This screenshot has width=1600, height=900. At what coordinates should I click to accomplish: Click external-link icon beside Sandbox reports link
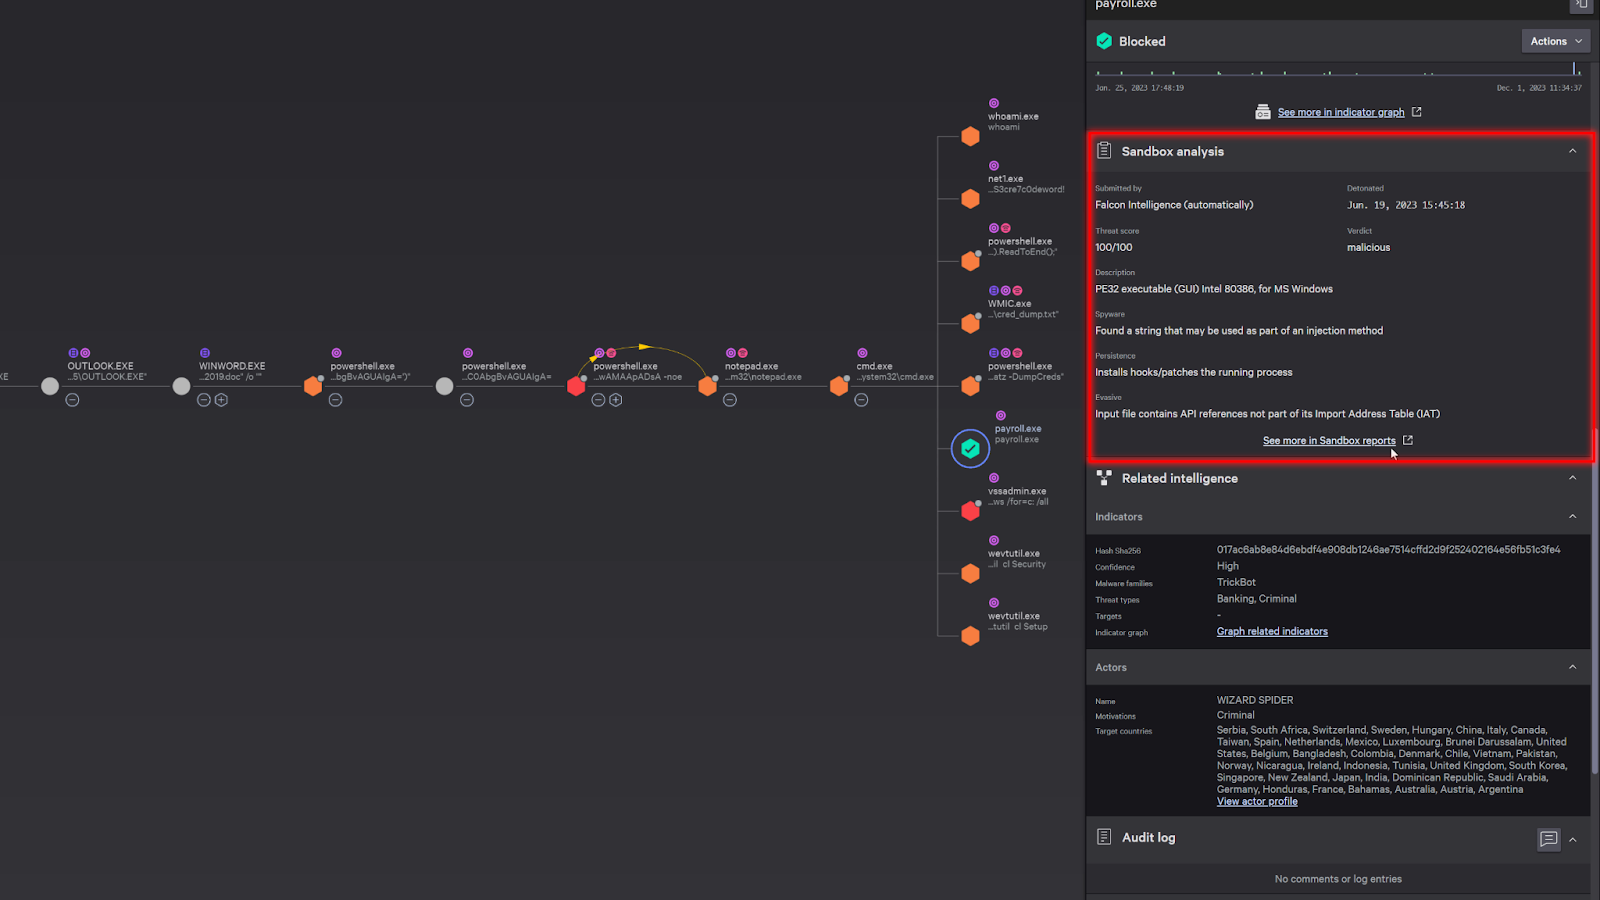pyautogui.click(x=1408, y=440)
